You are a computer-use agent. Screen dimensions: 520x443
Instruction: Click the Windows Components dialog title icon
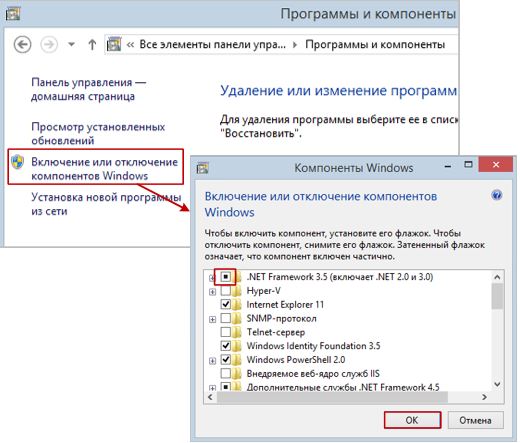pyautogui.click(x=202, y=168)
